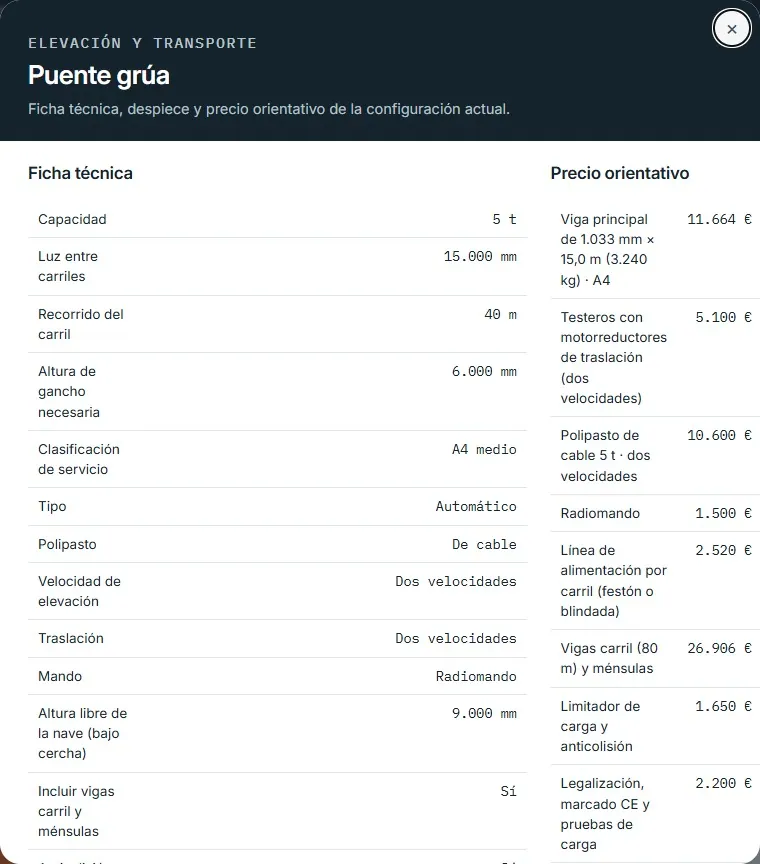Click the 'Precio orientativo' heading
Viewport: 760px width, 864px height.
point(619,173)
